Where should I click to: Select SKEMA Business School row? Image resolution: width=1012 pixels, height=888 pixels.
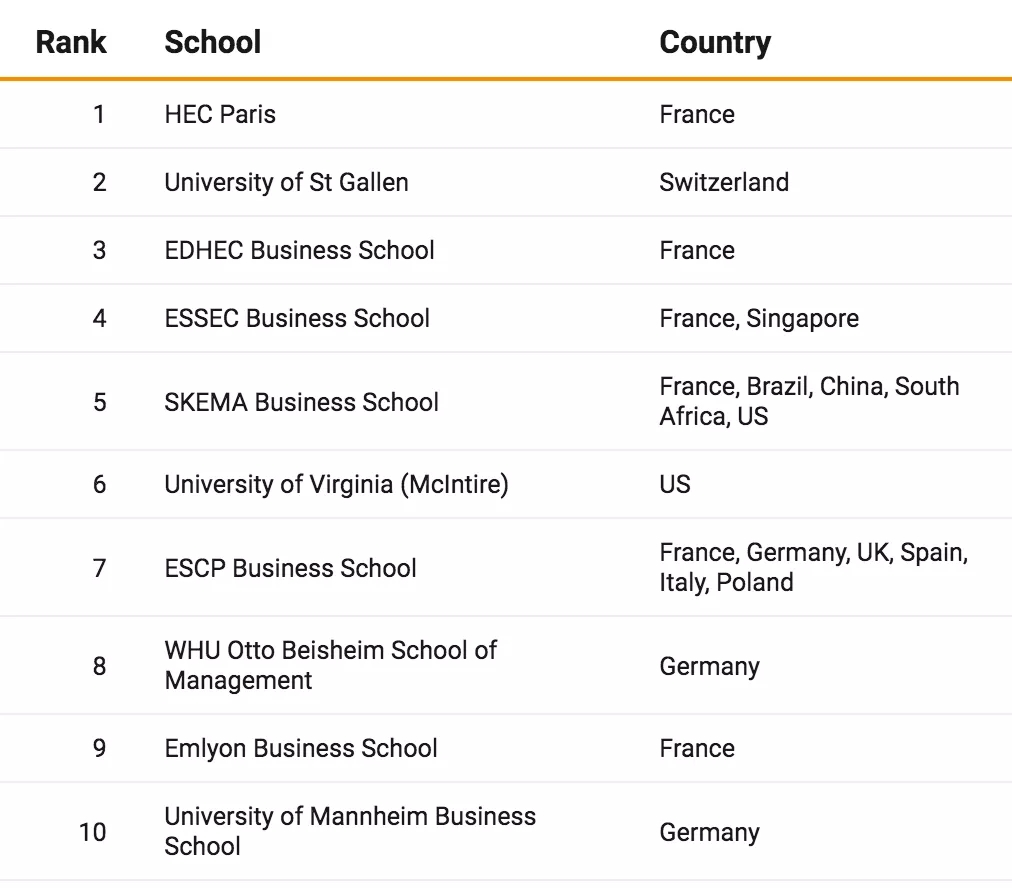(x=506, y=401)
